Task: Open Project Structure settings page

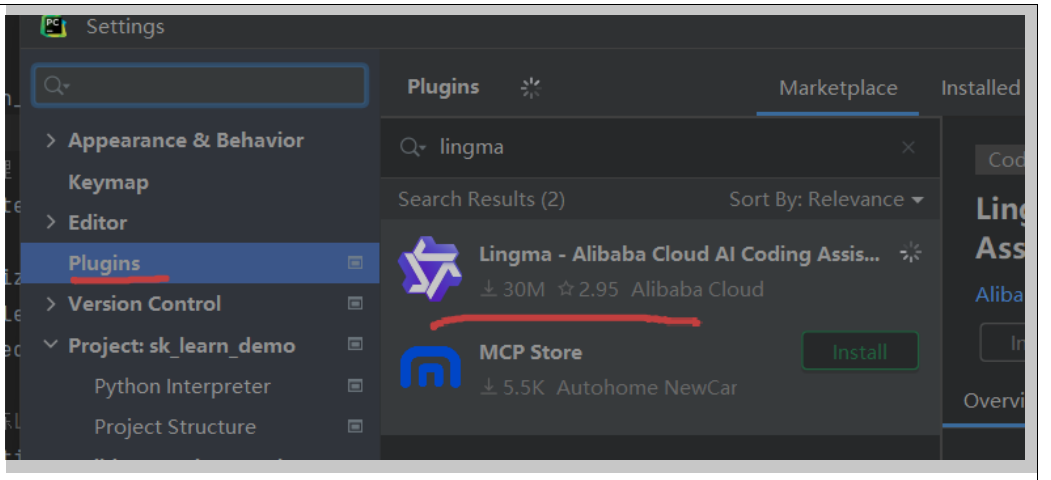Action: pos(175,427)
